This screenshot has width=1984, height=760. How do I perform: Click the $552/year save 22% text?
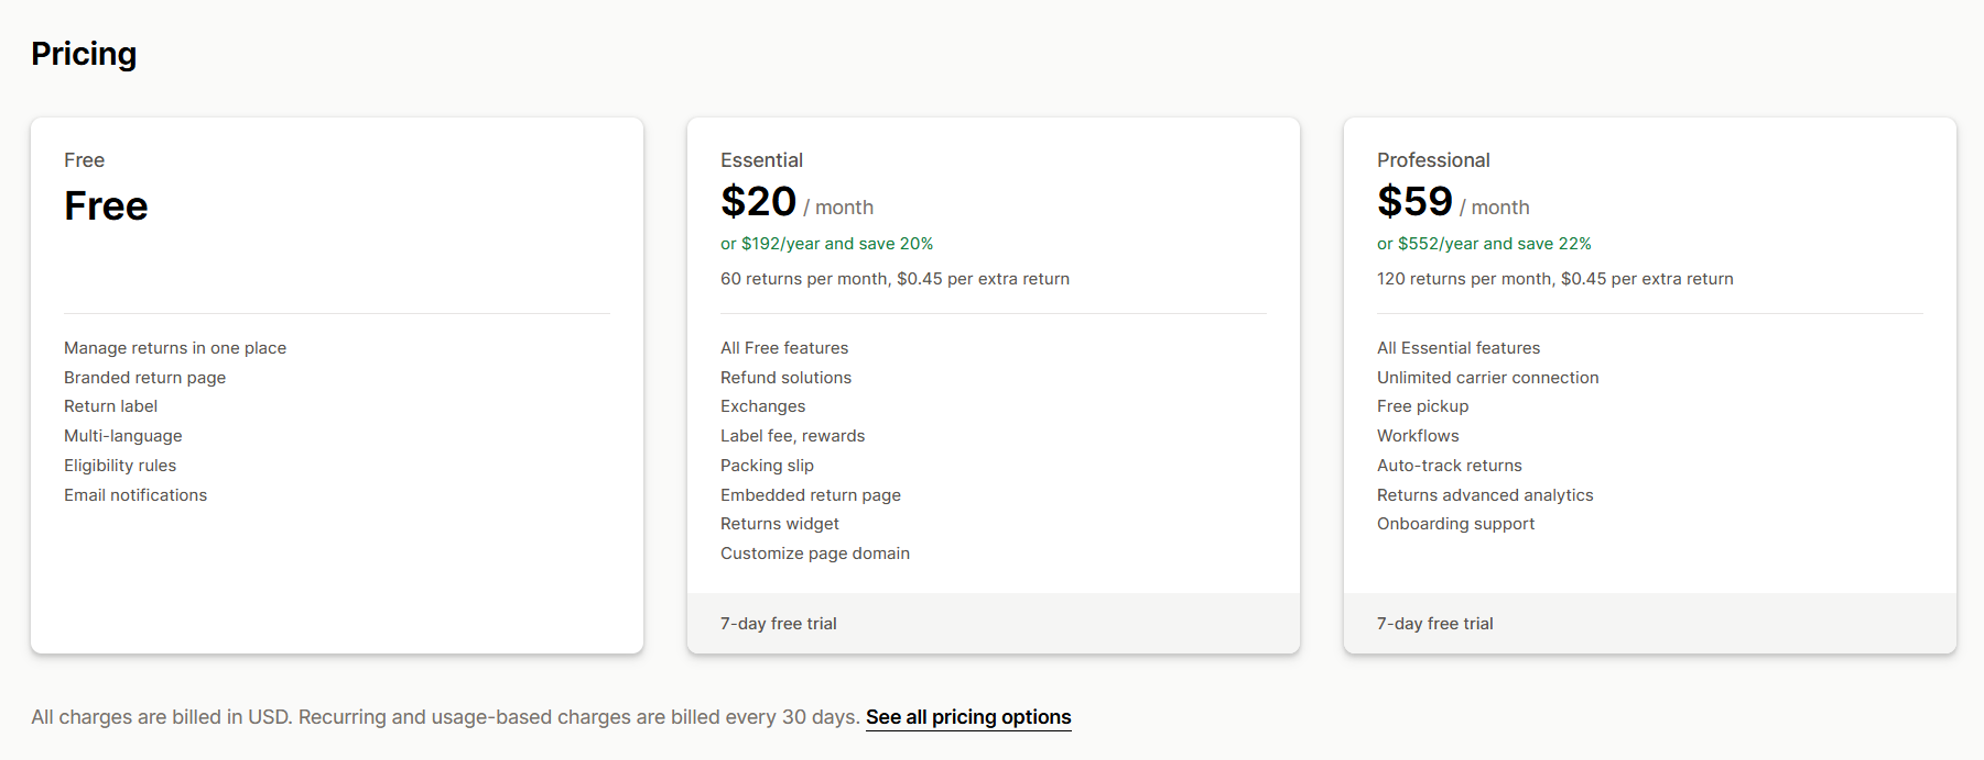pyautogui.click(x=1483, y=244)
